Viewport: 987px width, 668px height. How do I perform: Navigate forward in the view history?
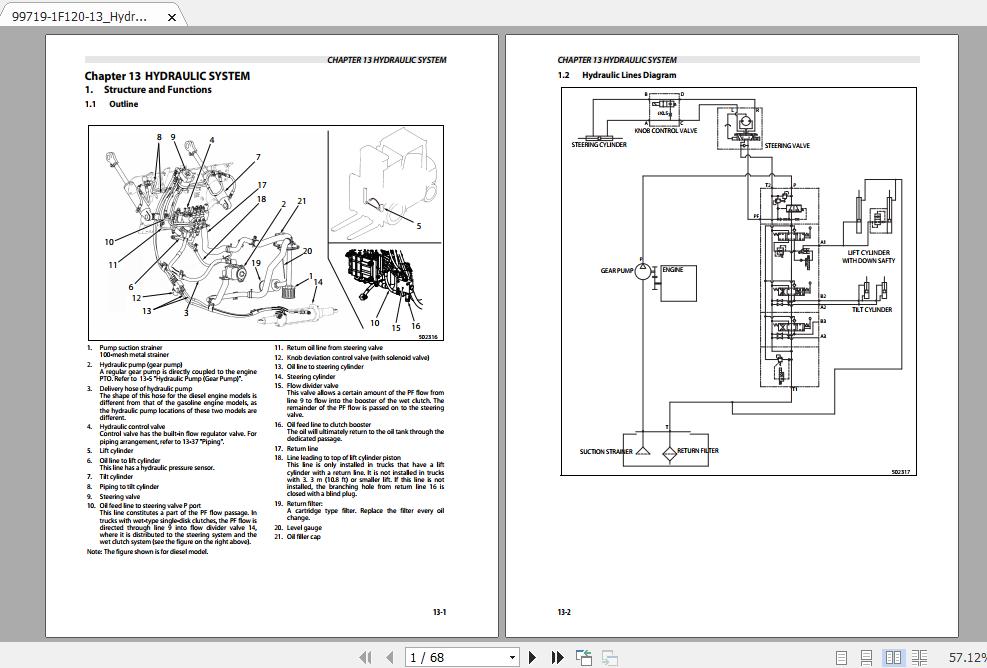click(x=609, y=657)
